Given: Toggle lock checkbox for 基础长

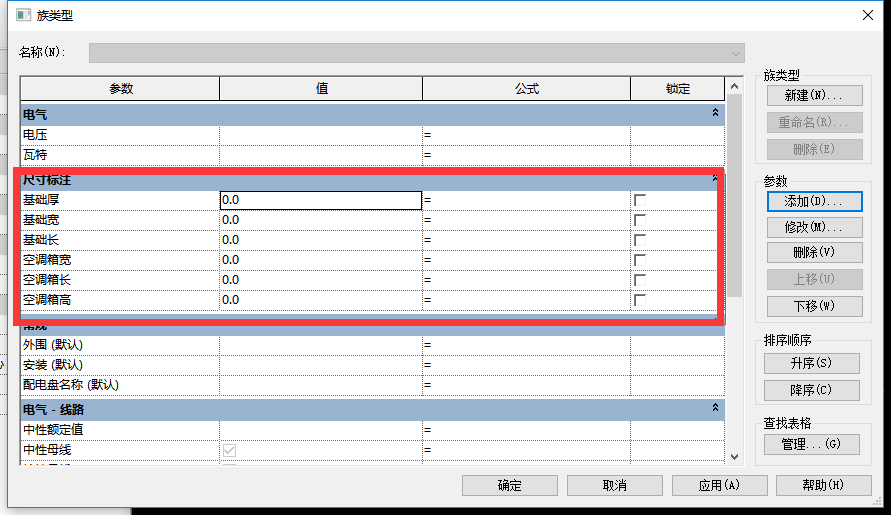Looking at the screenshot, I should click(640, 240).
